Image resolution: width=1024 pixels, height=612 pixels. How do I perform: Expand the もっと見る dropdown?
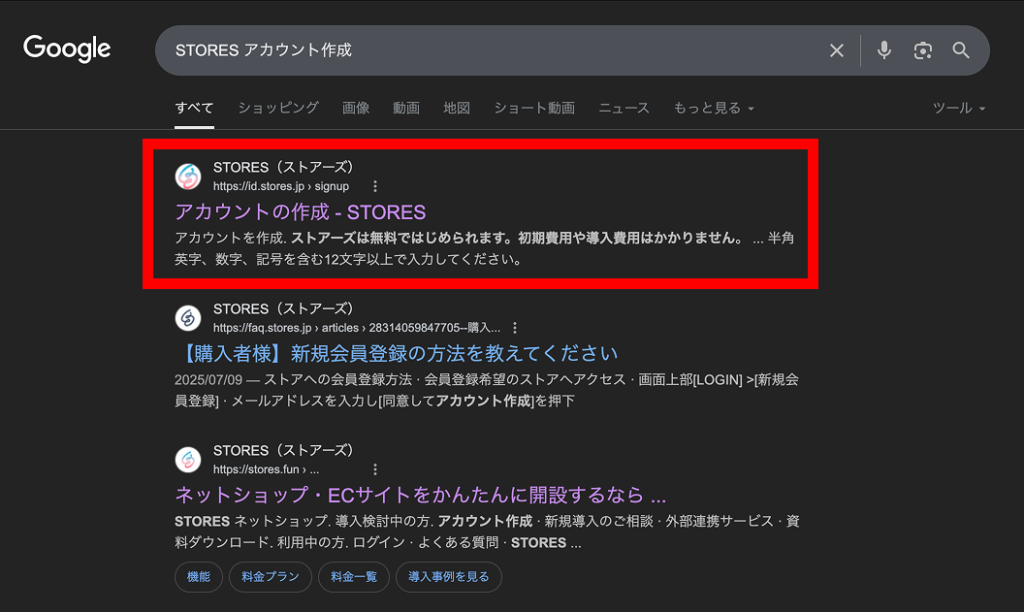click(714, 108)
